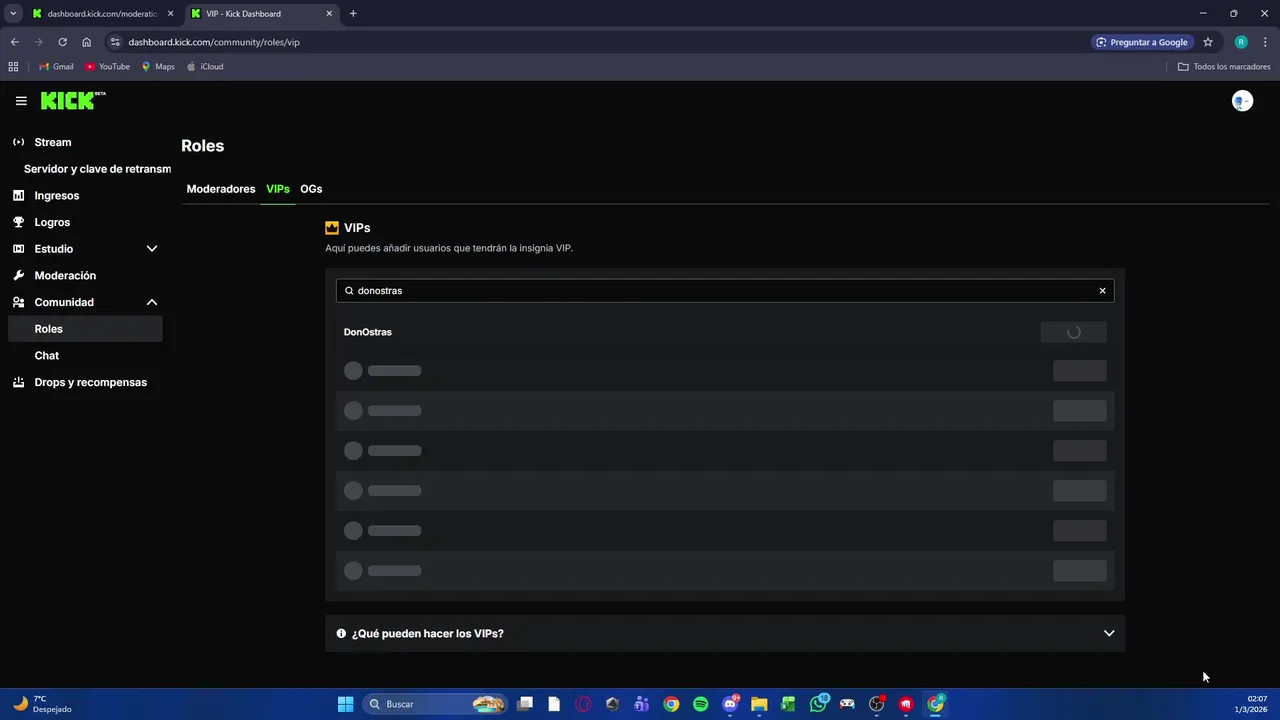The height and width of the screenshot is (720, 1280).
Task: Open the Windows Start menu
Action: [345, 704]
